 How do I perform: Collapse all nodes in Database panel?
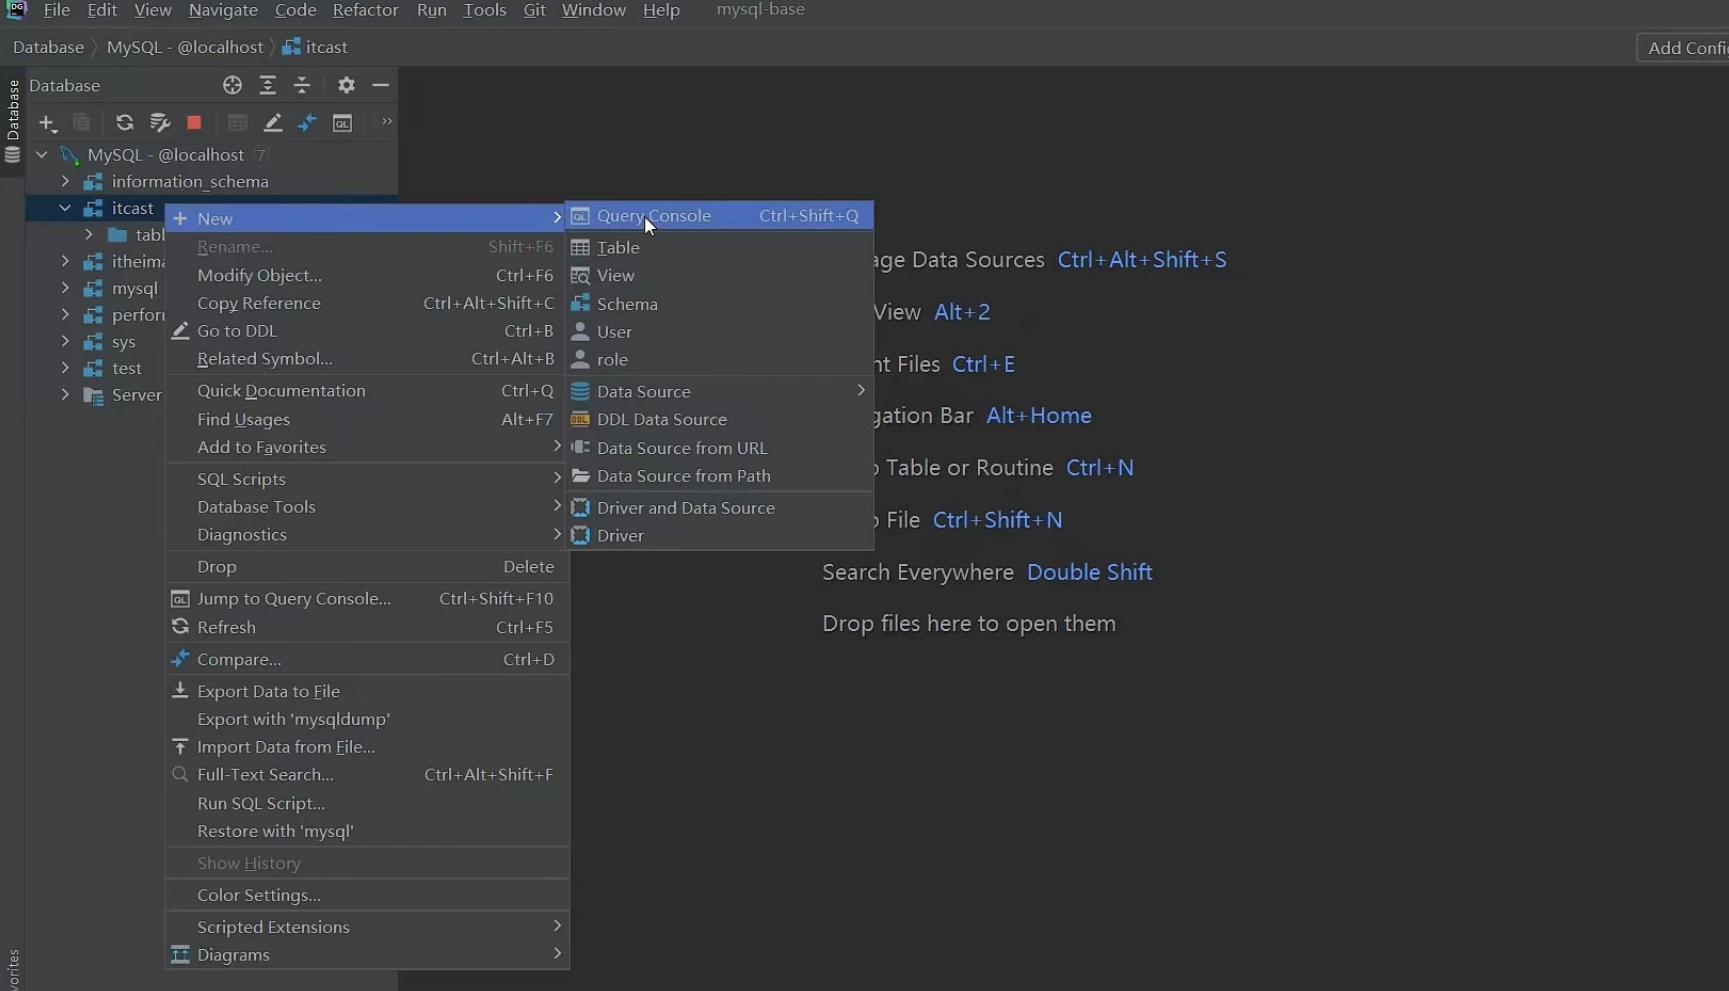click(x=302, y=85)
